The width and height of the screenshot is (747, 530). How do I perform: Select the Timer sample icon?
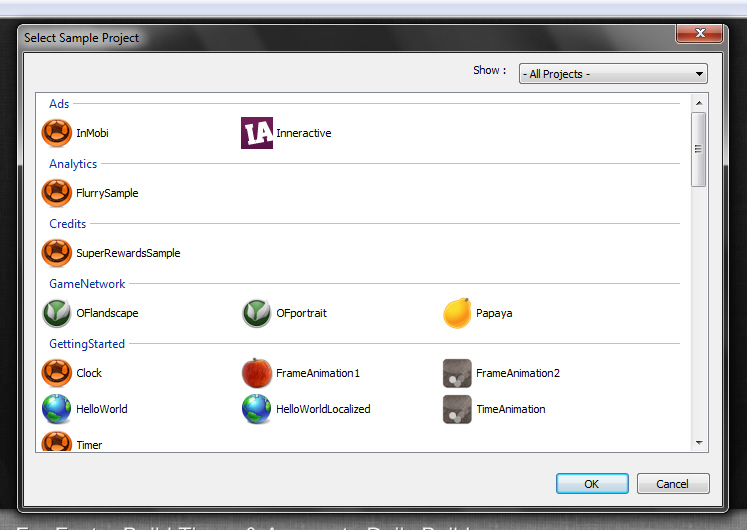pyautogui.click(x=57, y=441)
